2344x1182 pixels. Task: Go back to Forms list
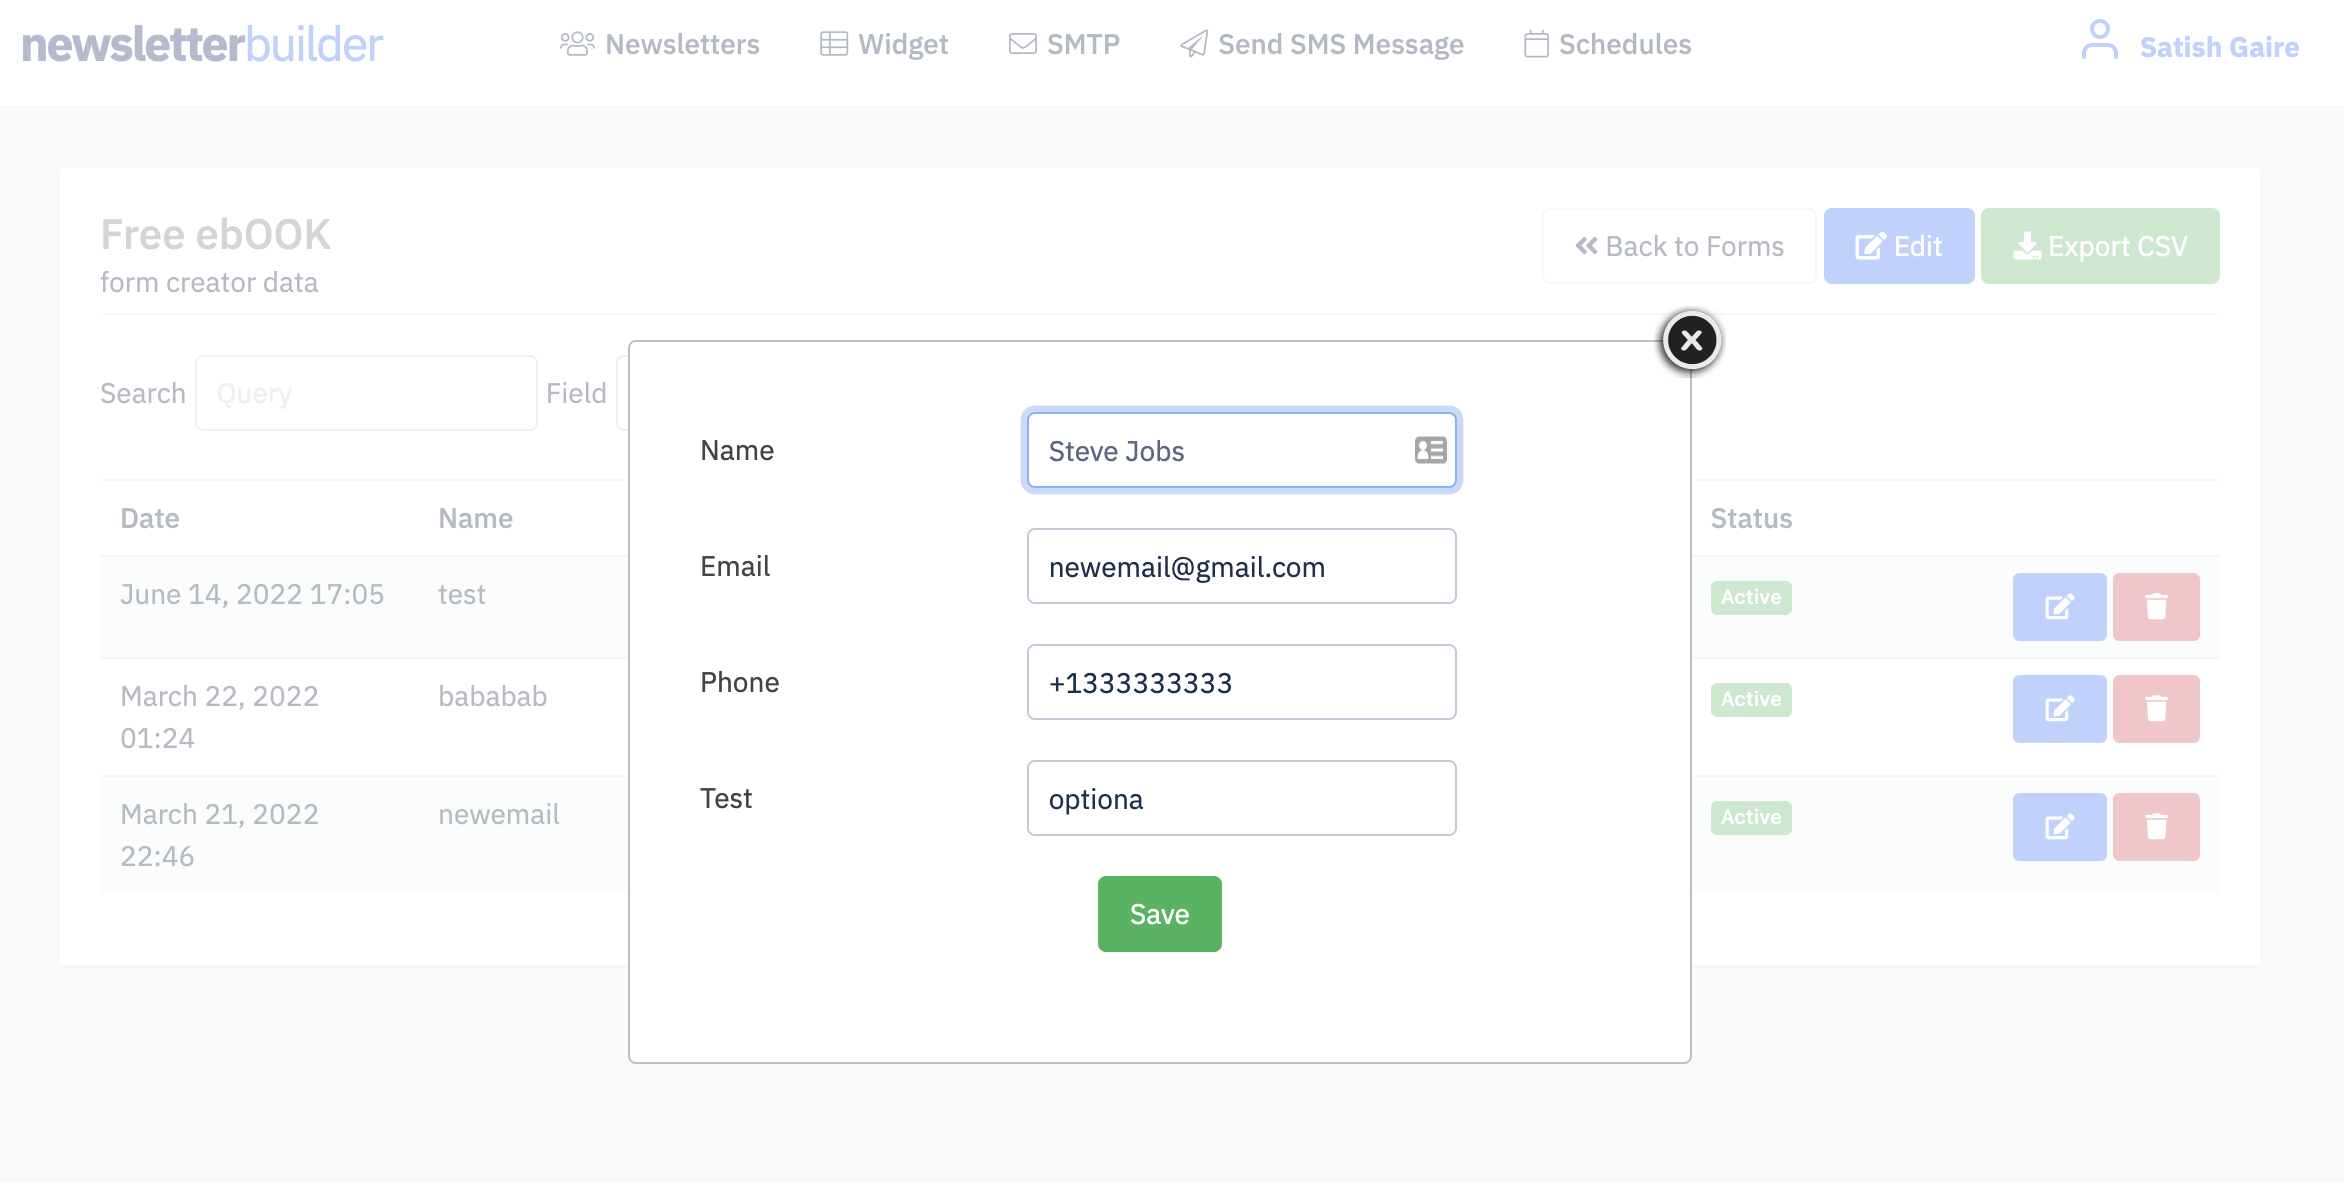[x=1679, y=246]
